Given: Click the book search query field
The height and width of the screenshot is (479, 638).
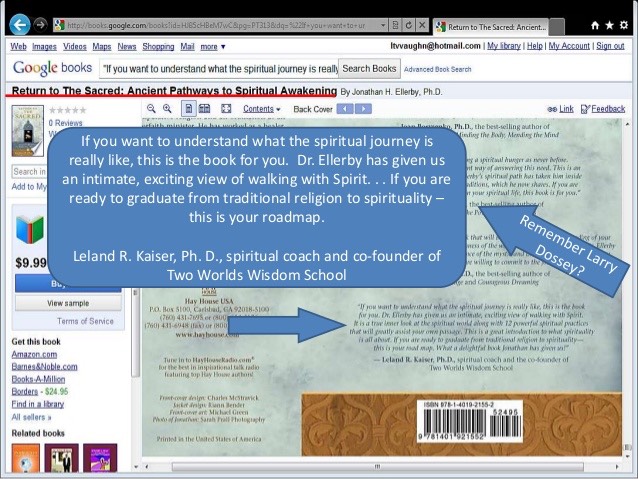Looking at the screenshot, I should [219, 69].
